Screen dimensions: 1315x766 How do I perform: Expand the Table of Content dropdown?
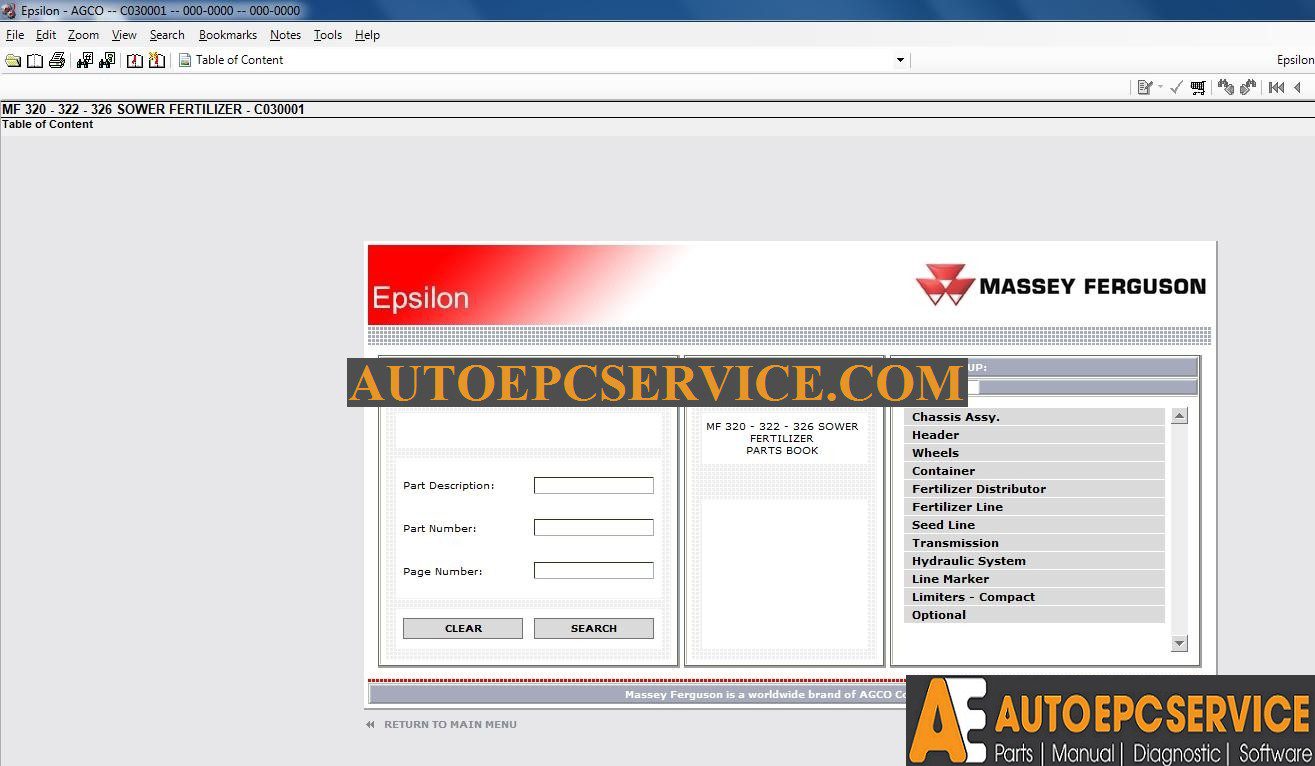pyautogui.click(x=900, y=60)
